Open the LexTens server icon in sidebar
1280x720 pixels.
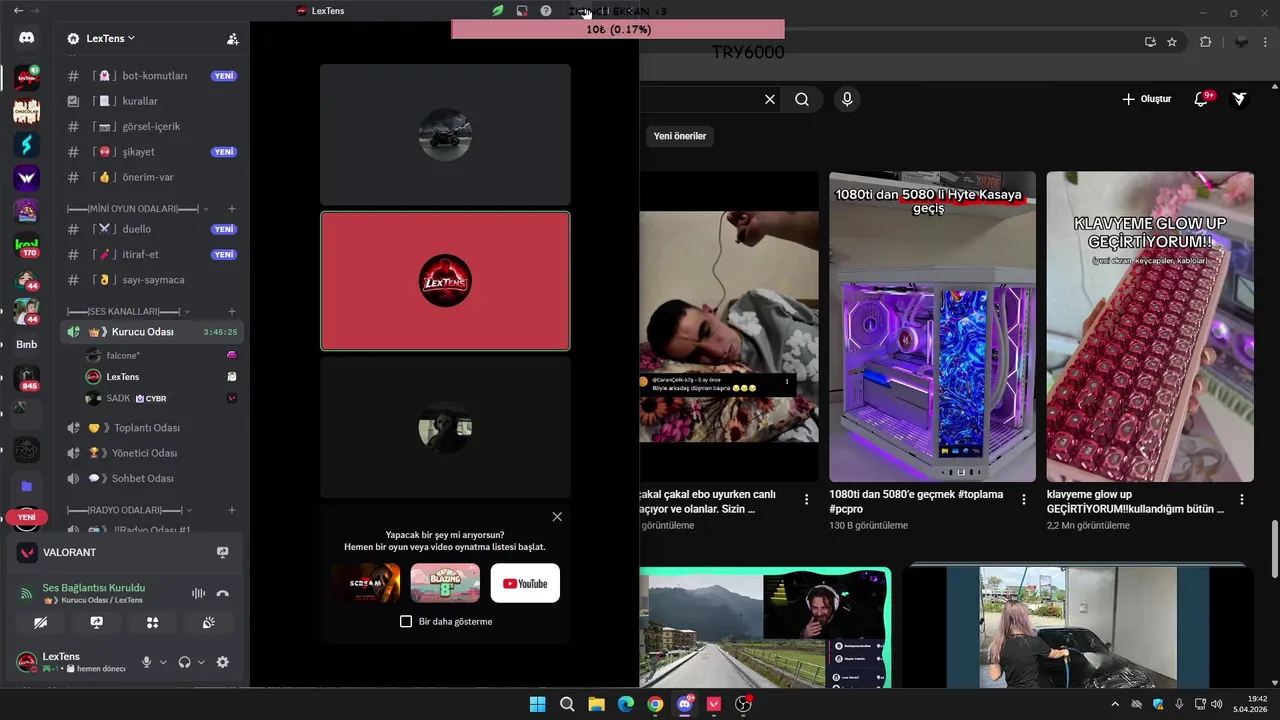click(x=27, y=77)
